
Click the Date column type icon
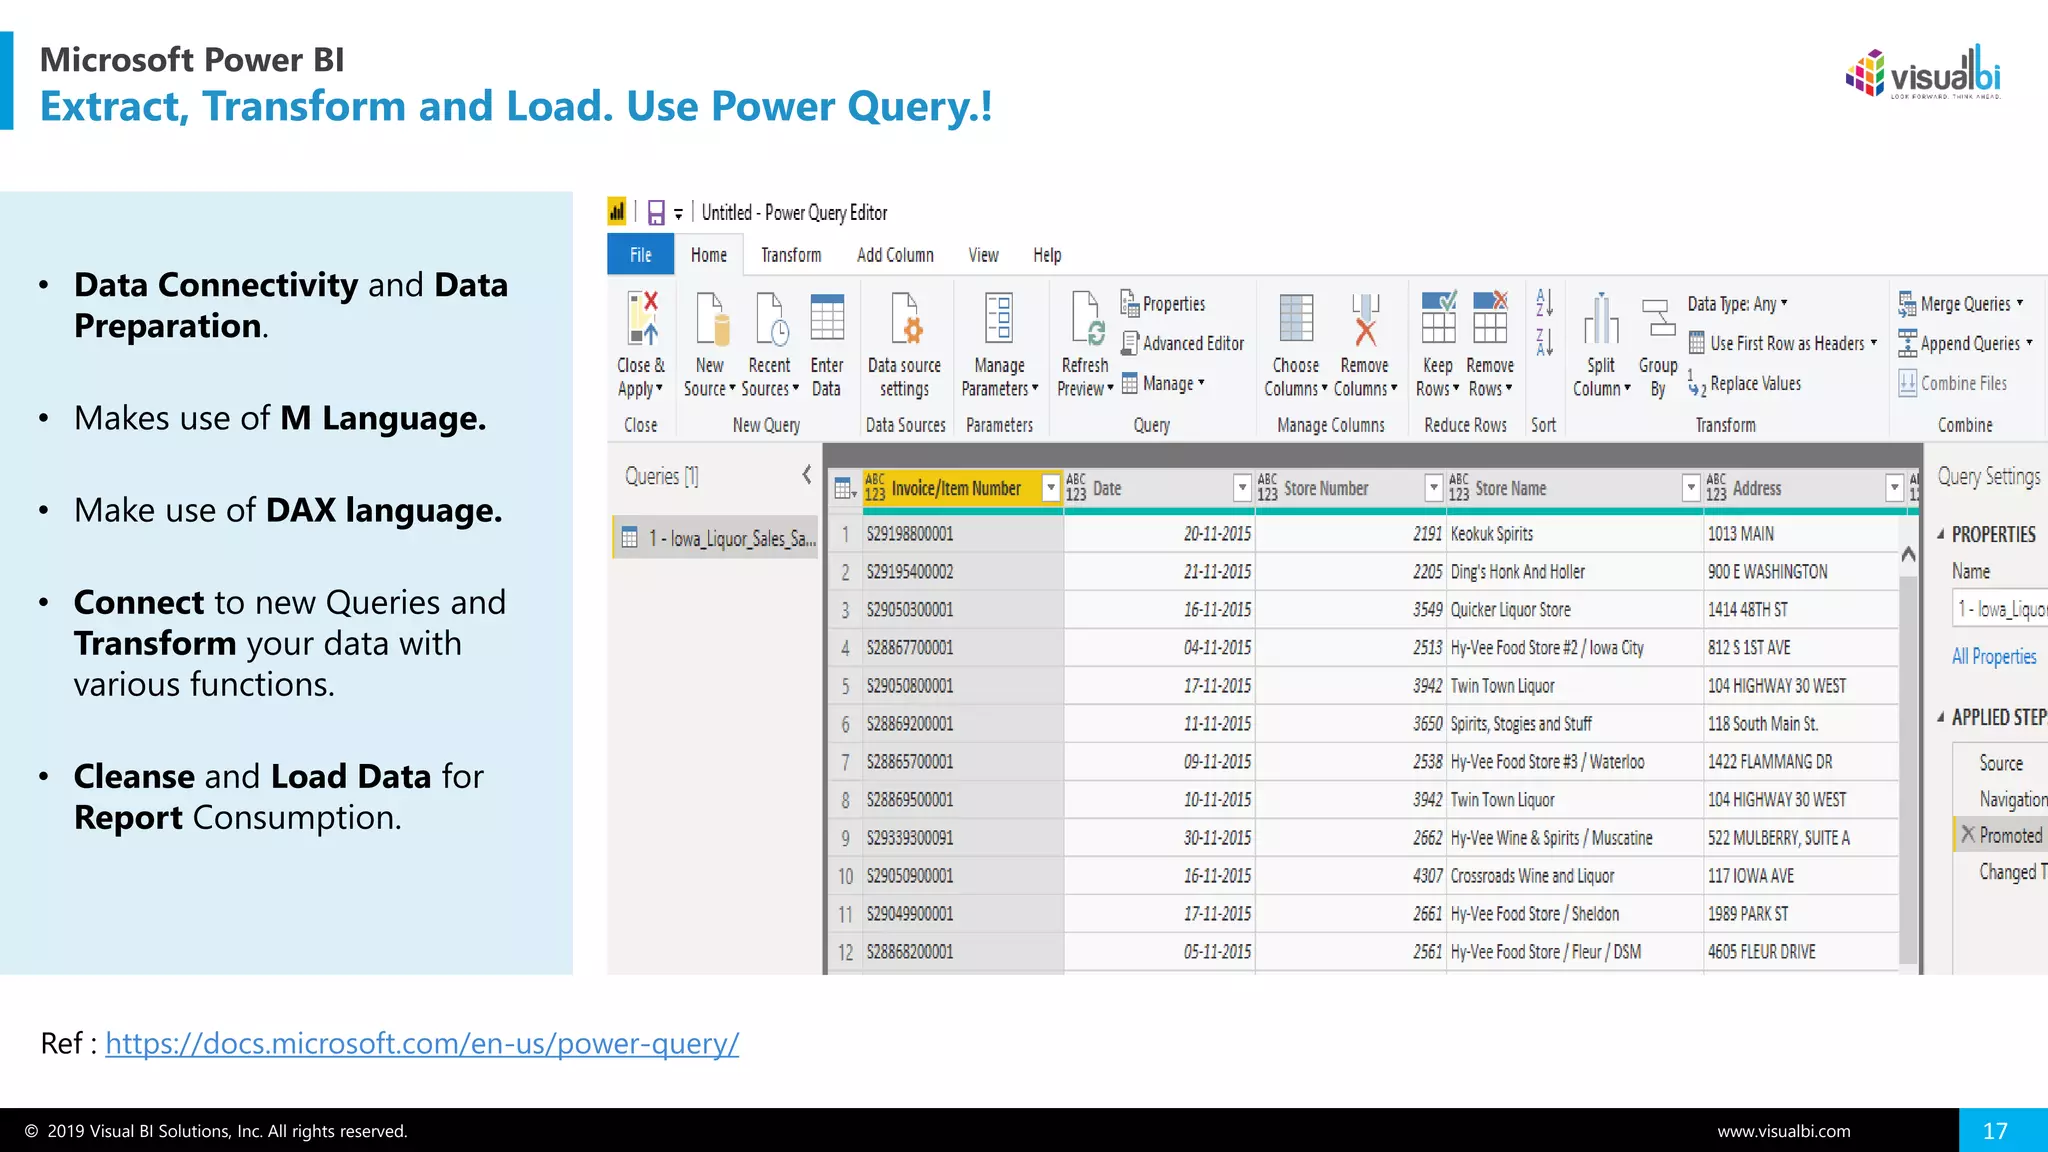[x=1076, y=488]
